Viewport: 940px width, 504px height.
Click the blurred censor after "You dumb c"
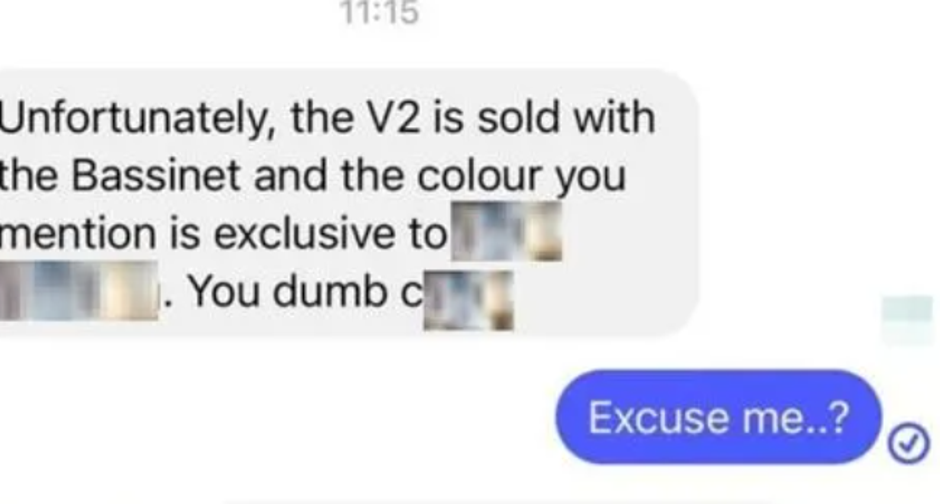pyautogui.click(x=468, y=300)
